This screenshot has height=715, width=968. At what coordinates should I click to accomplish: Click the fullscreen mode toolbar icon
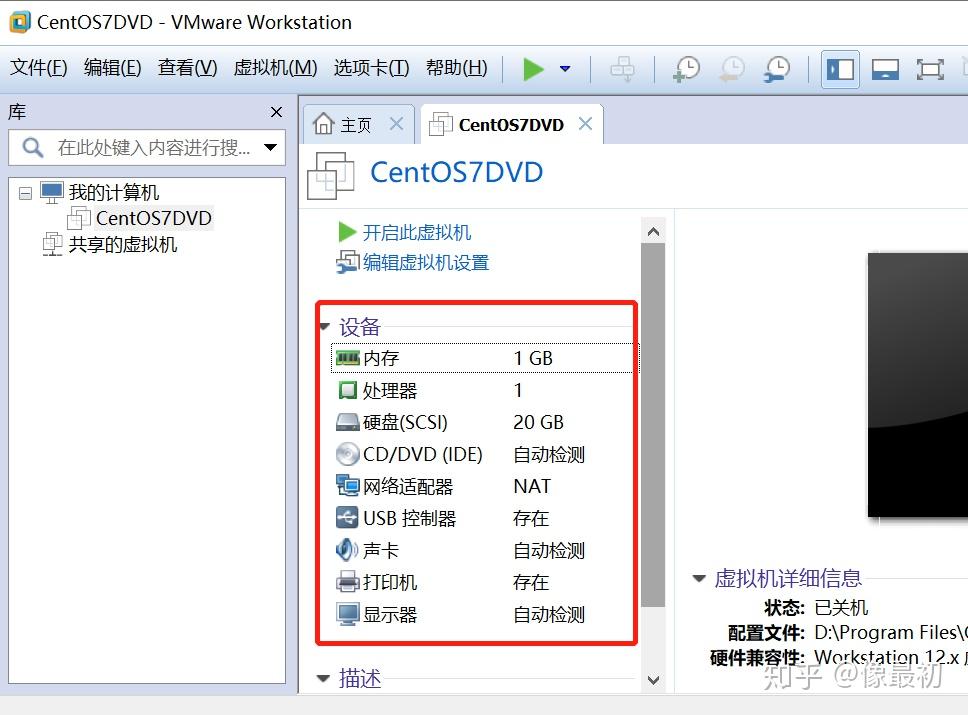pos(930,69)
